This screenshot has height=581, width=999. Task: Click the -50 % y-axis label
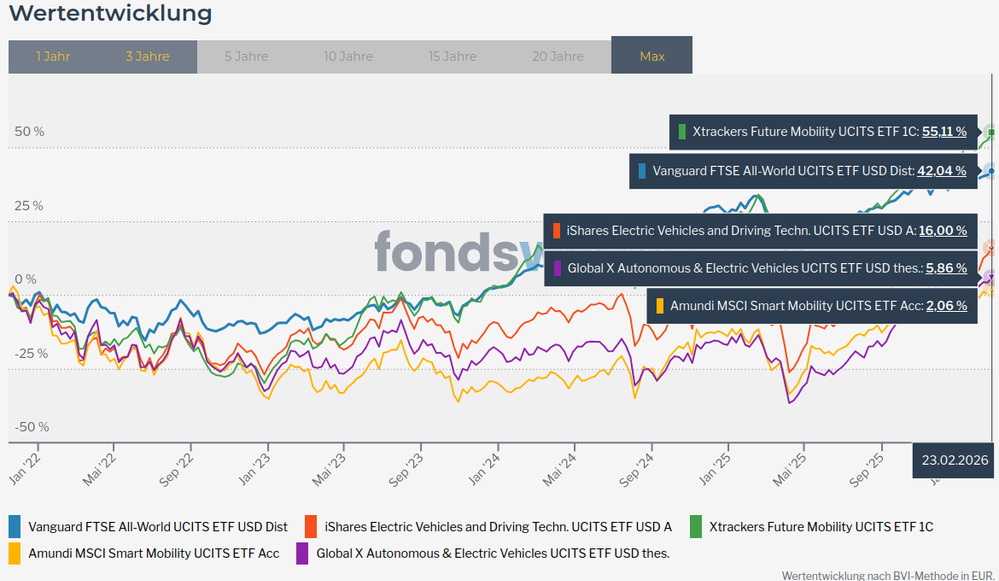click(32, 427)
